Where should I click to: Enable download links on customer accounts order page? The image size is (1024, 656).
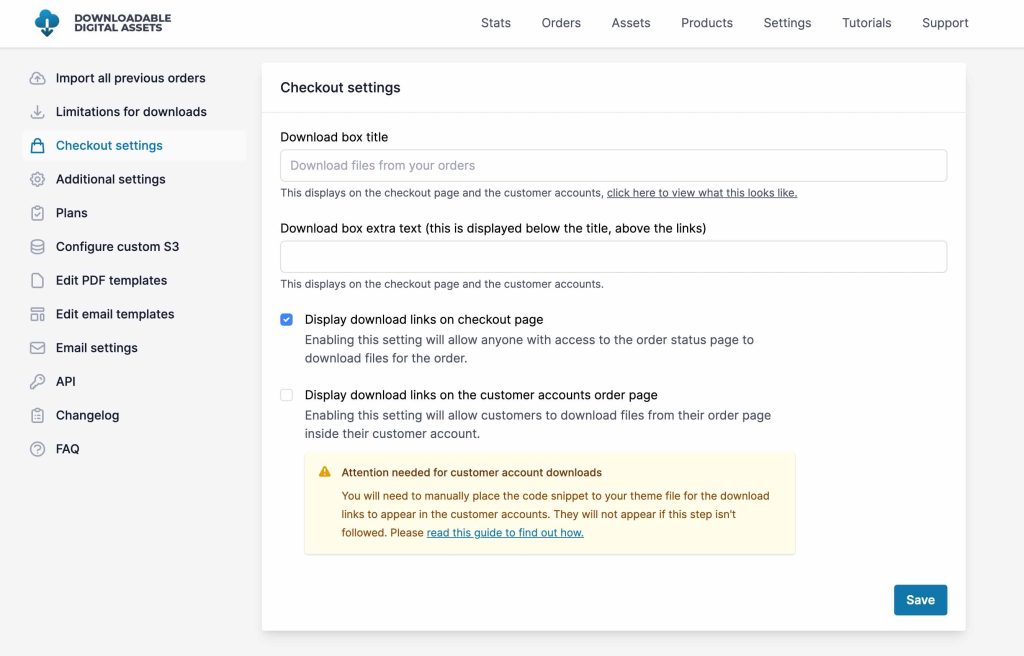[x=287, y=395]
